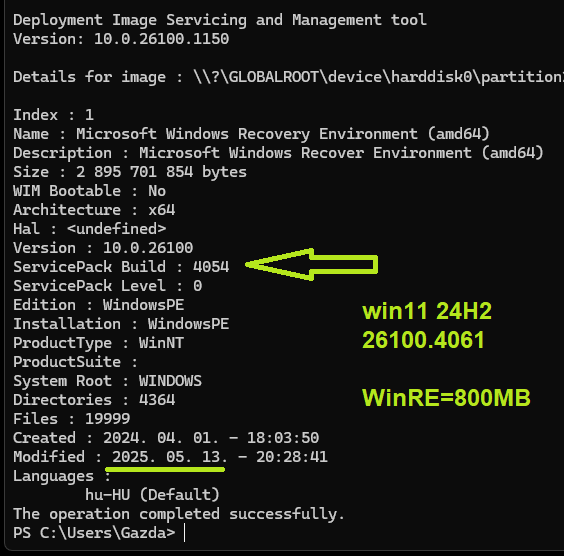Click the win11 24H2 green label
The height and width of the screenshot is (556, 564).
coord(427,311)
